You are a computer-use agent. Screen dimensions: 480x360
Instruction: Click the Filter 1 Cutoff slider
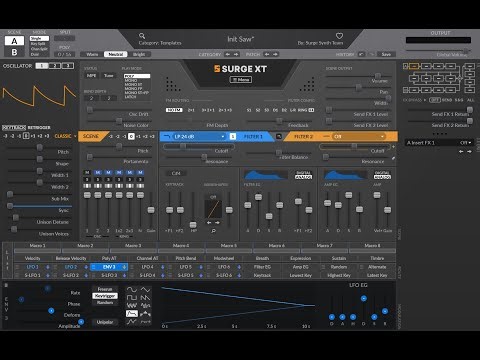[x=199, y=146]
